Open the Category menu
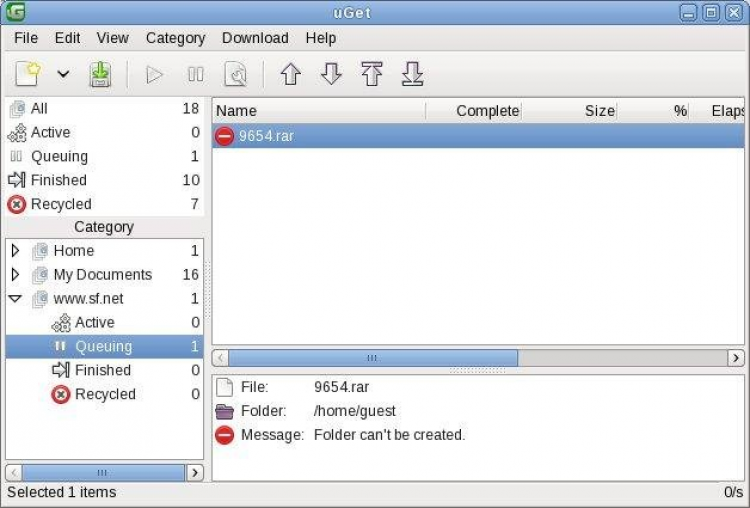The image size is (750, 508). pyautogui.click(x=176, y=38)
